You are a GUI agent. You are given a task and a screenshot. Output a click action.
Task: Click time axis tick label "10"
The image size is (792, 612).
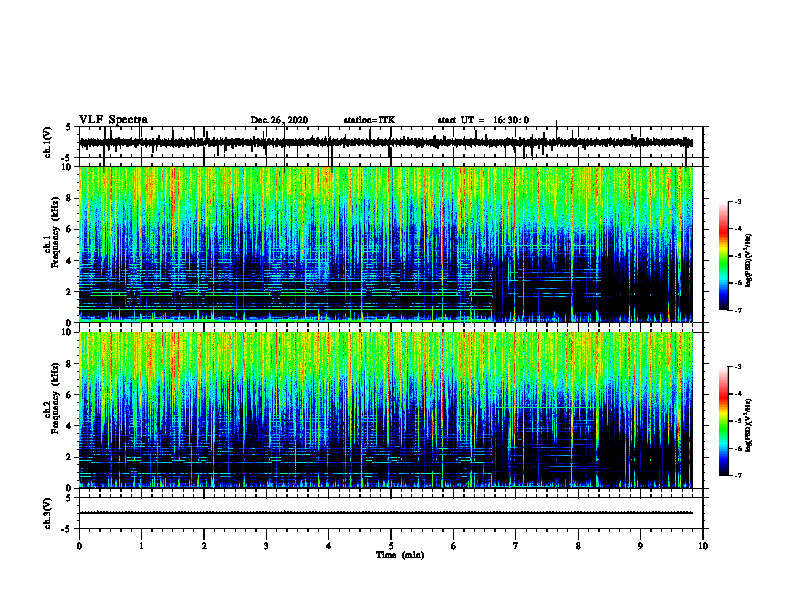point(703,546)
